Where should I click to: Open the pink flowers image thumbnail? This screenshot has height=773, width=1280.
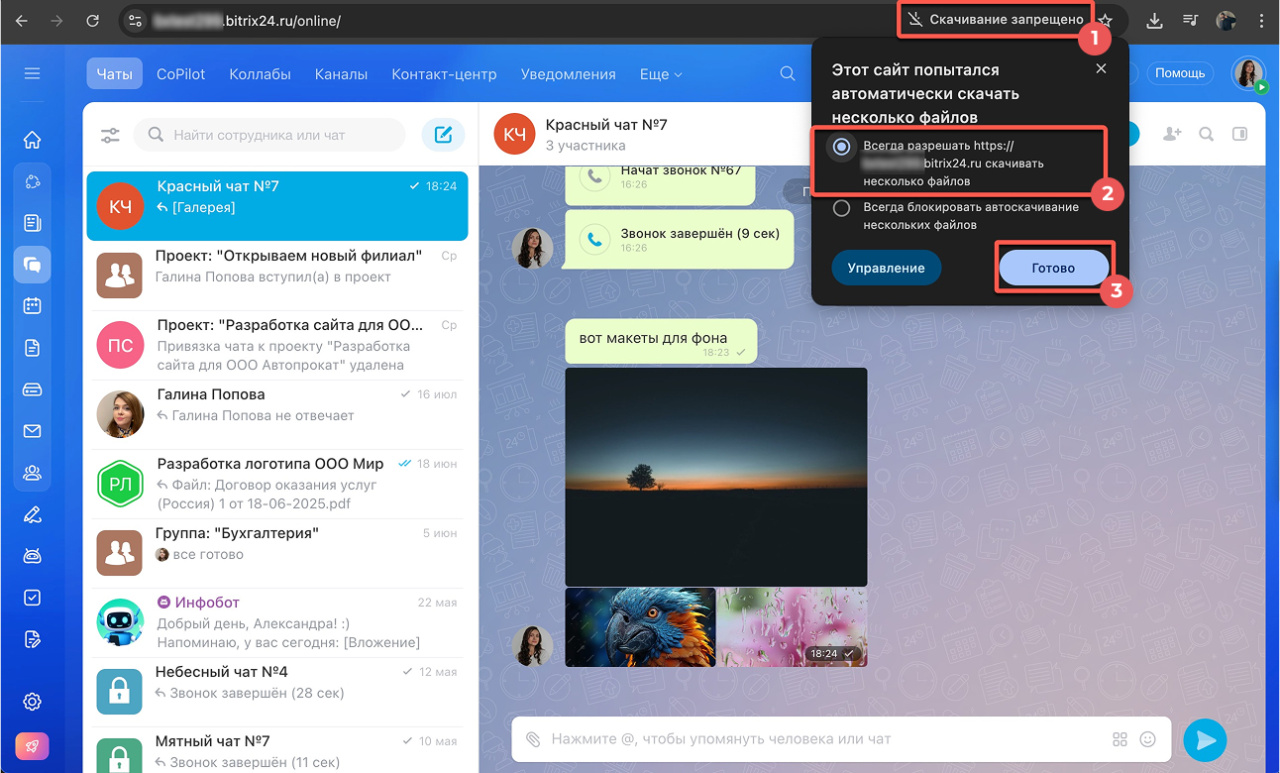[792, 627]
